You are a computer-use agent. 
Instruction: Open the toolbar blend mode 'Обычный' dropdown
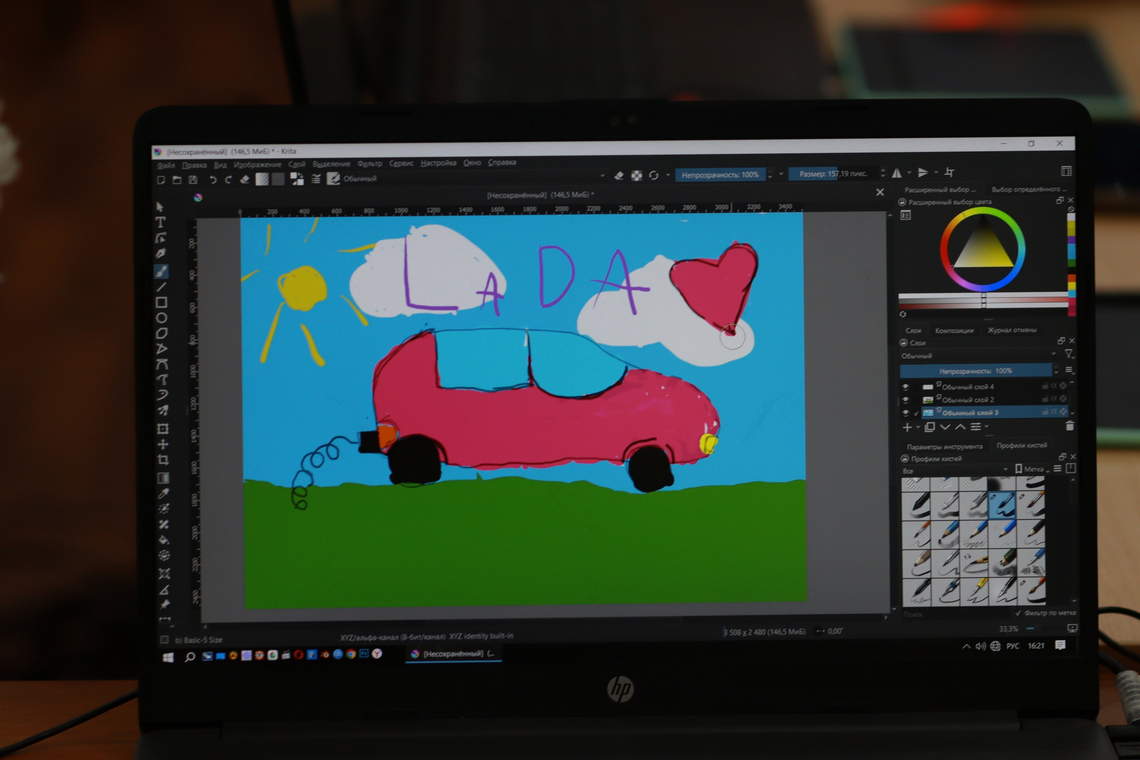pyautogui.click(x=475, y=177)
